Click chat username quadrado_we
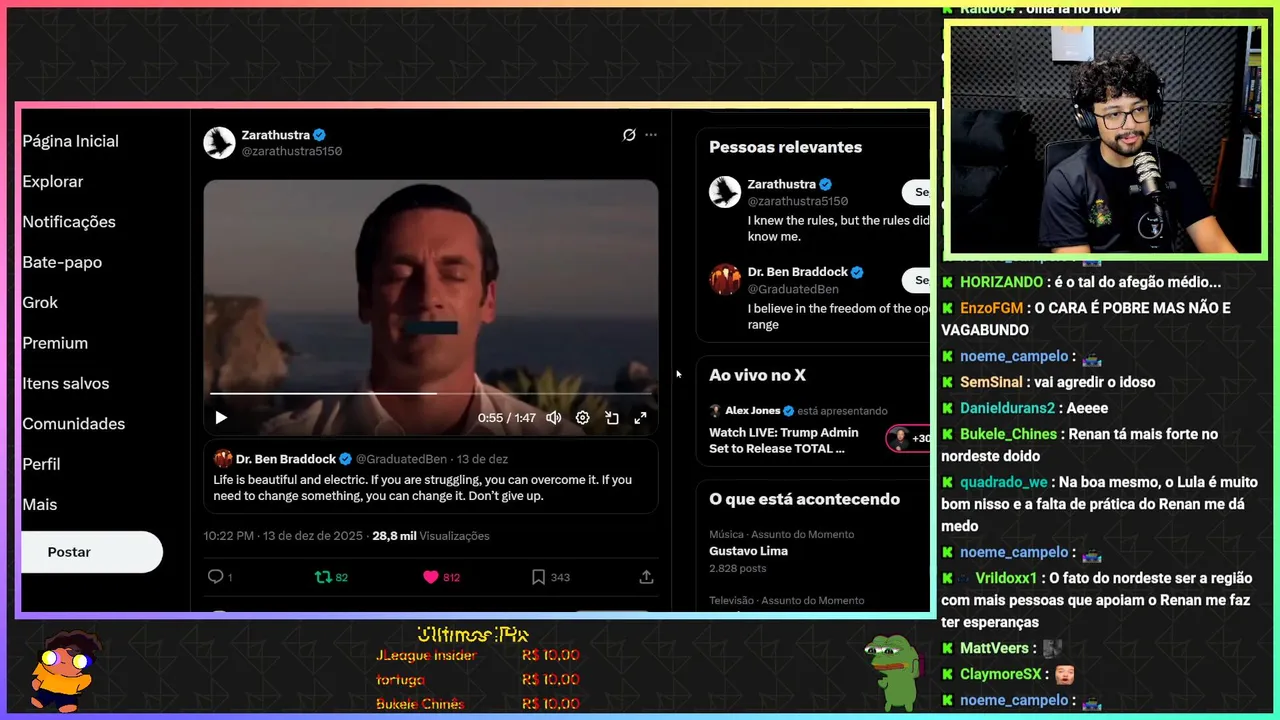Viewport: 1280px width, 720px height. pos(1004,482)
